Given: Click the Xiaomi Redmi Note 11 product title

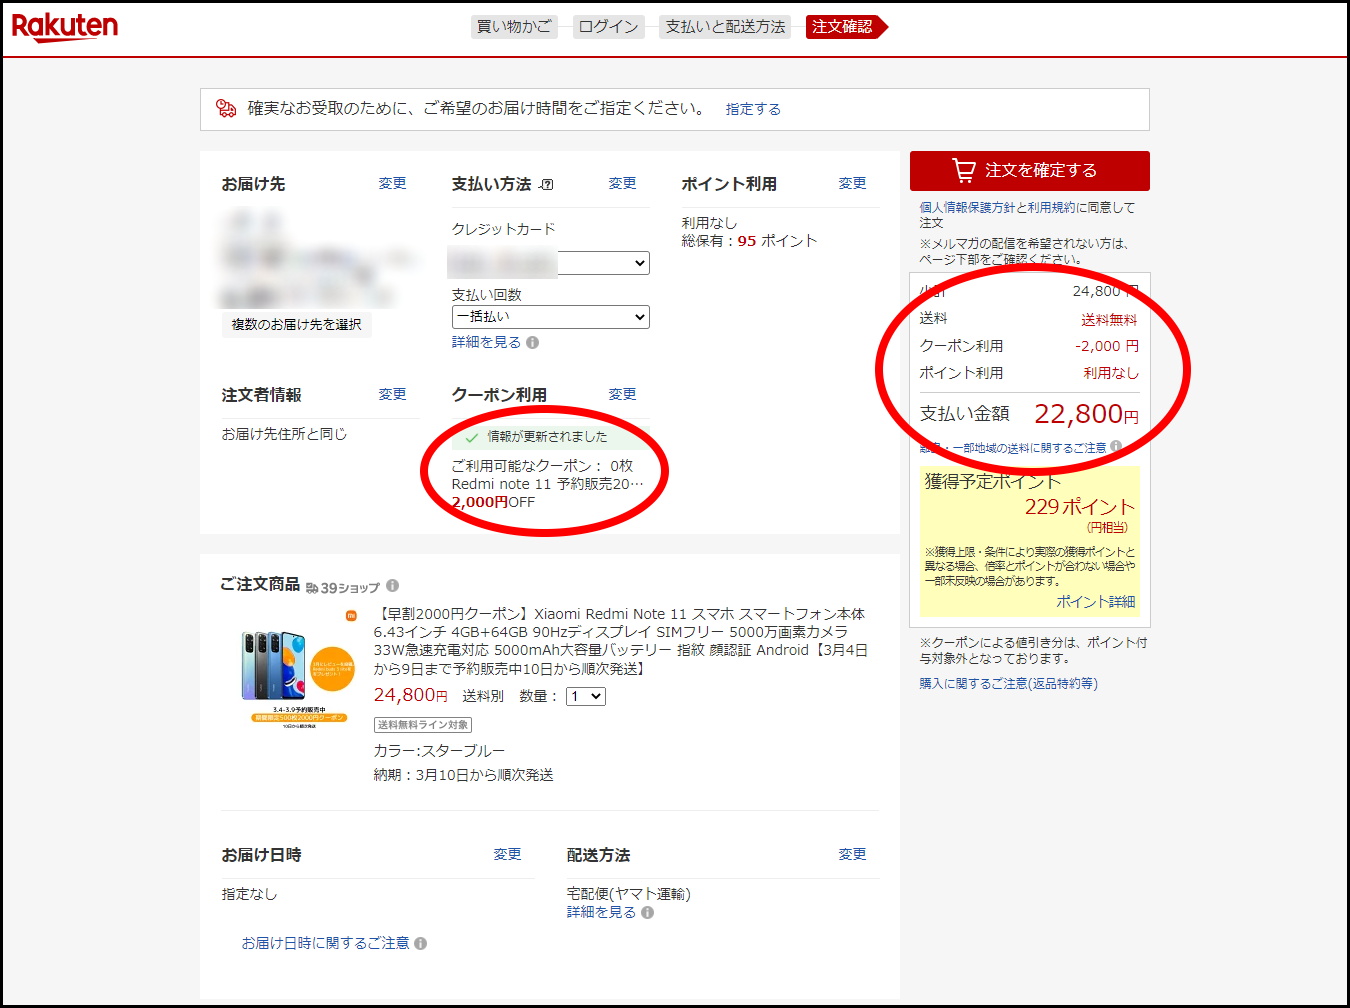Looking at the screenshot, I should pyautogui.click(x=621, y=641).
